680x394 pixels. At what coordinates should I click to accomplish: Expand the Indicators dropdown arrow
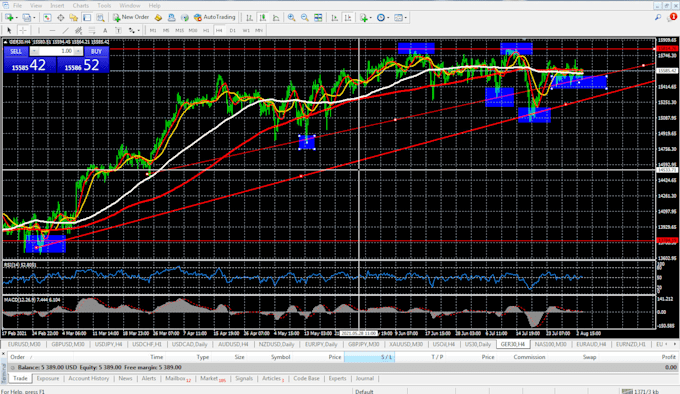pos(370,18)
